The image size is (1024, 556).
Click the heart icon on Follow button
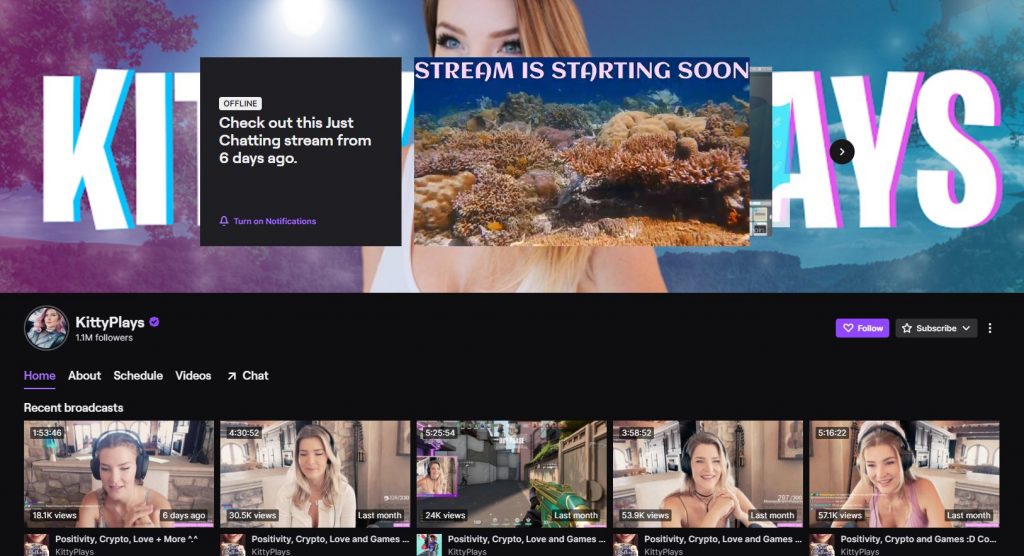tap(848, 328)
